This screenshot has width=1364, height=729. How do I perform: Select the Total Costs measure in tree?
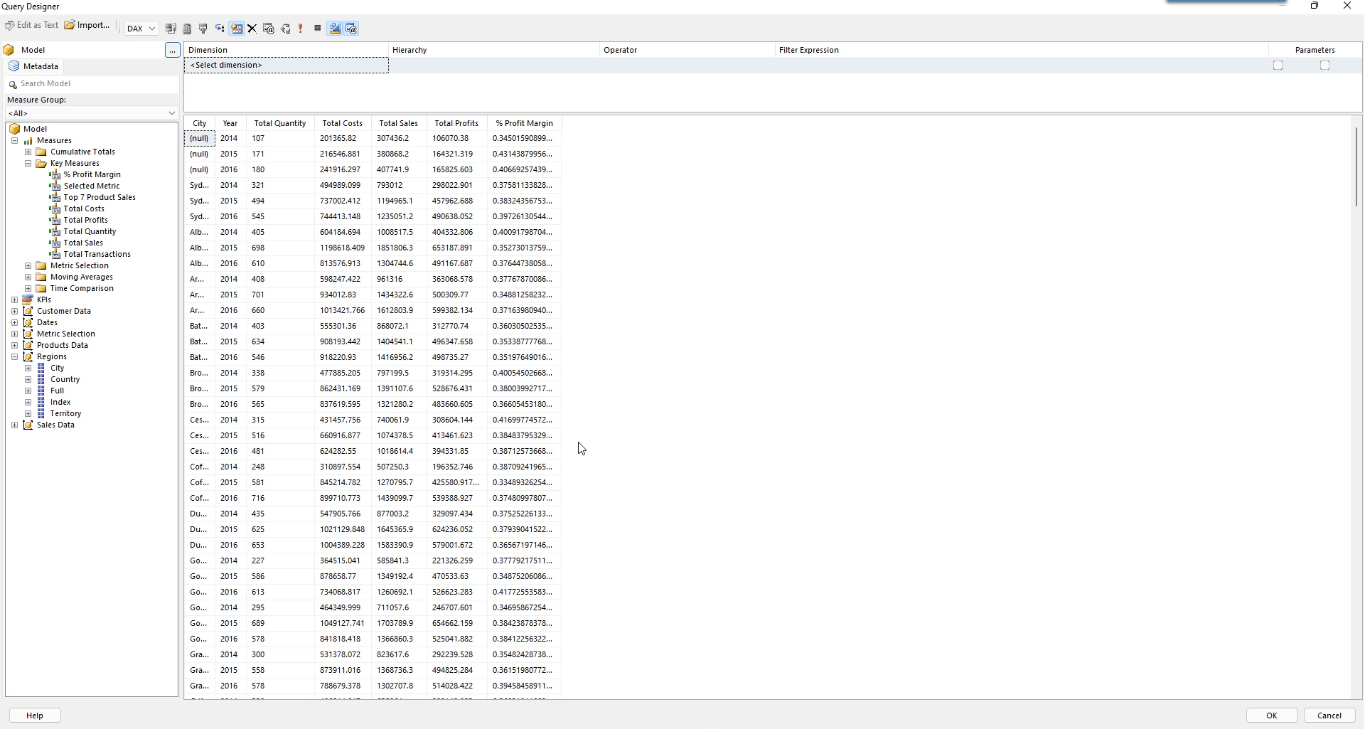[x=84, y=209]
